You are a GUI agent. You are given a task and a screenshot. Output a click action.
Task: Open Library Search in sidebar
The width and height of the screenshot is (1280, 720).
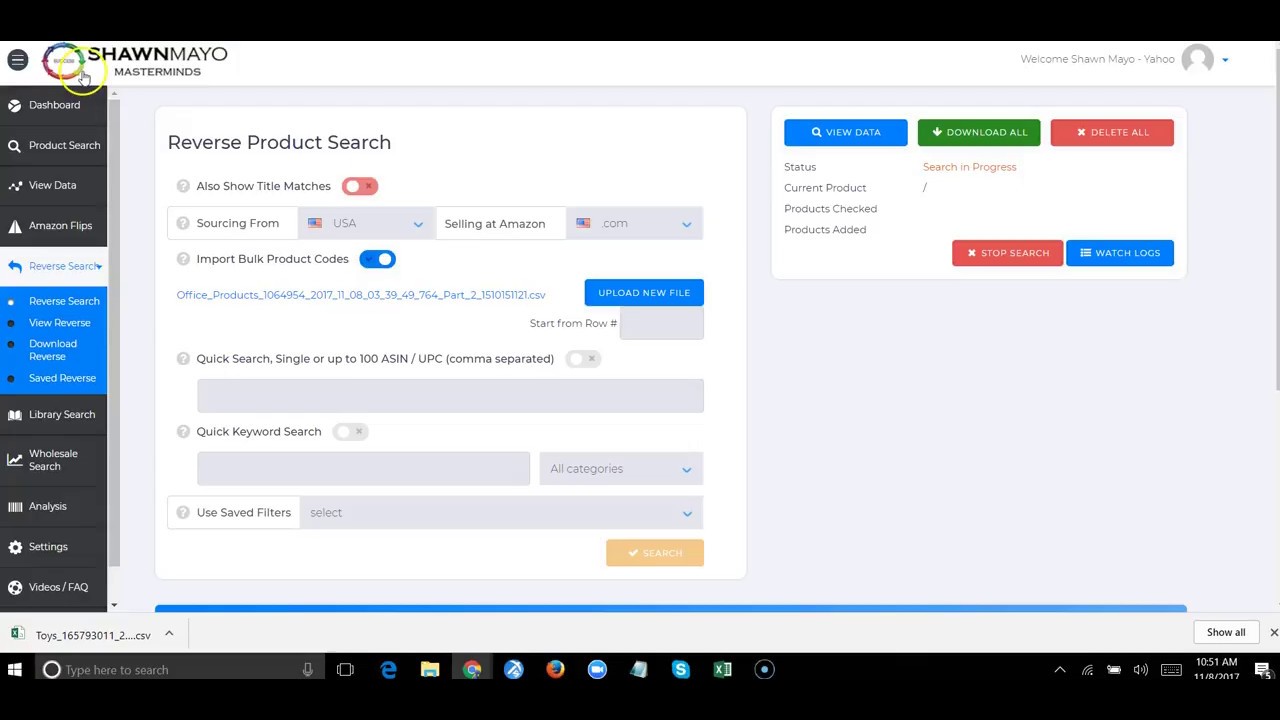point(62,415)
